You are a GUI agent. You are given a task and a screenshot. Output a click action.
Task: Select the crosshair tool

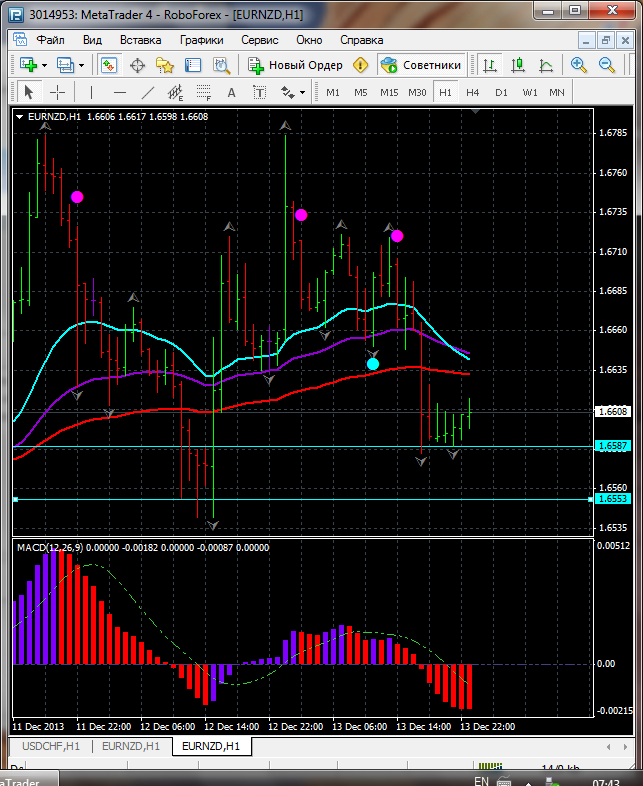58,92
